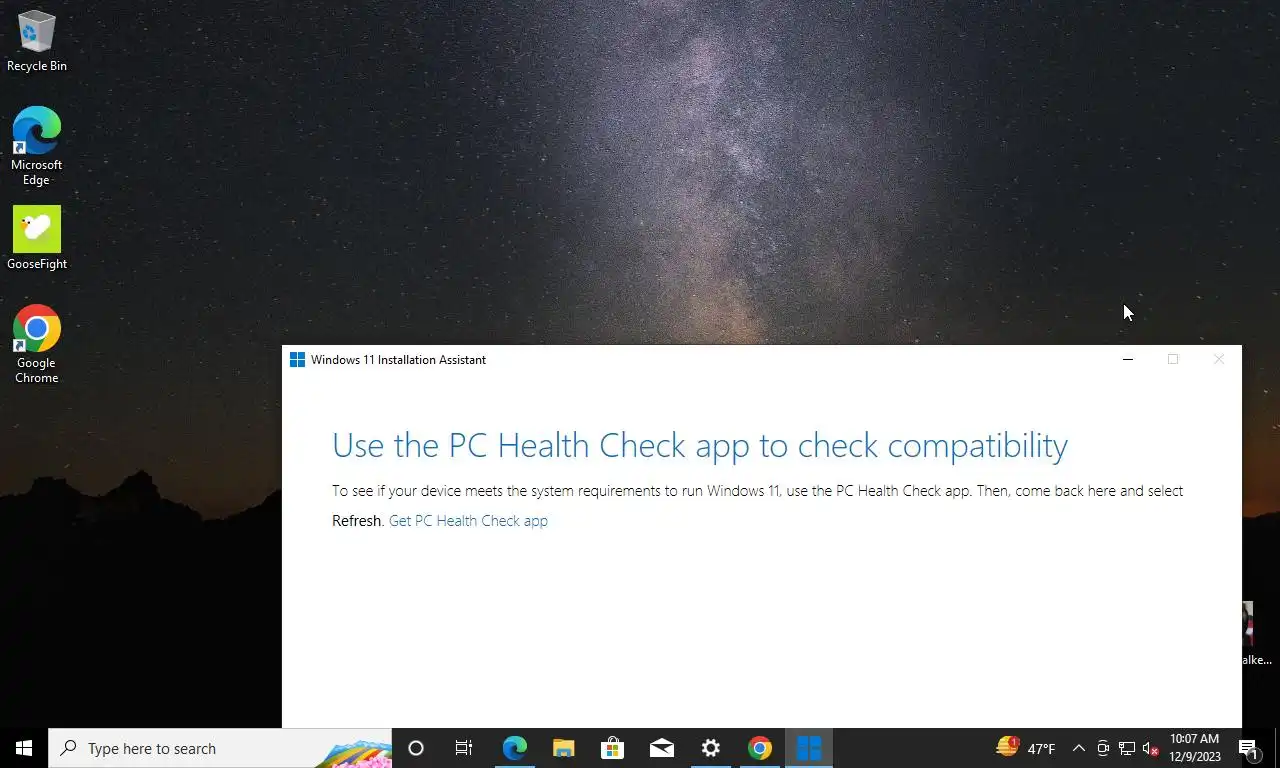Click the Windows 11 Installation Assistant taskbar button
Viewport: 1280px width, 768px height.
(808, 748)
